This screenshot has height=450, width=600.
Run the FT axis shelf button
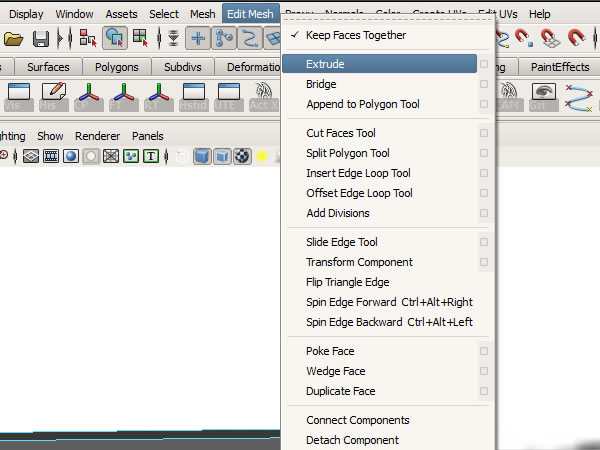click(124, 97)
